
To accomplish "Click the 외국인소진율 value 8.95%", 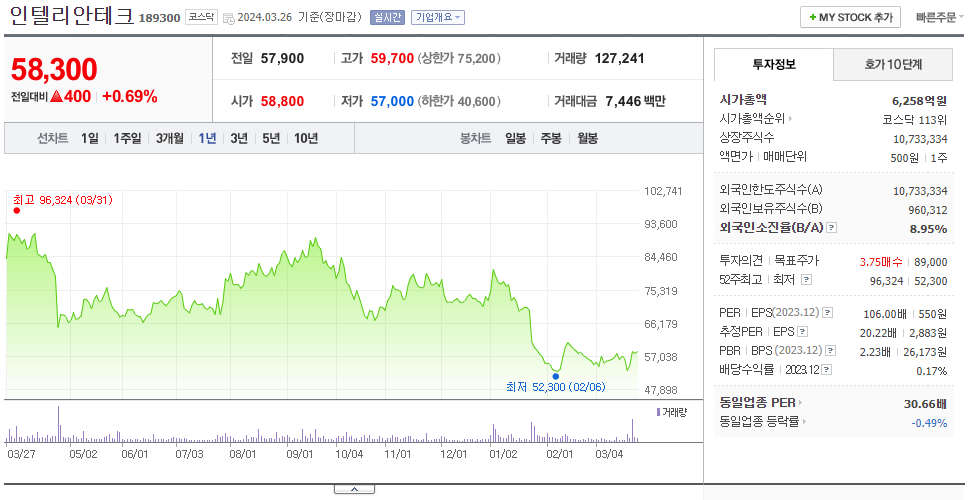I will click(928, 229).
